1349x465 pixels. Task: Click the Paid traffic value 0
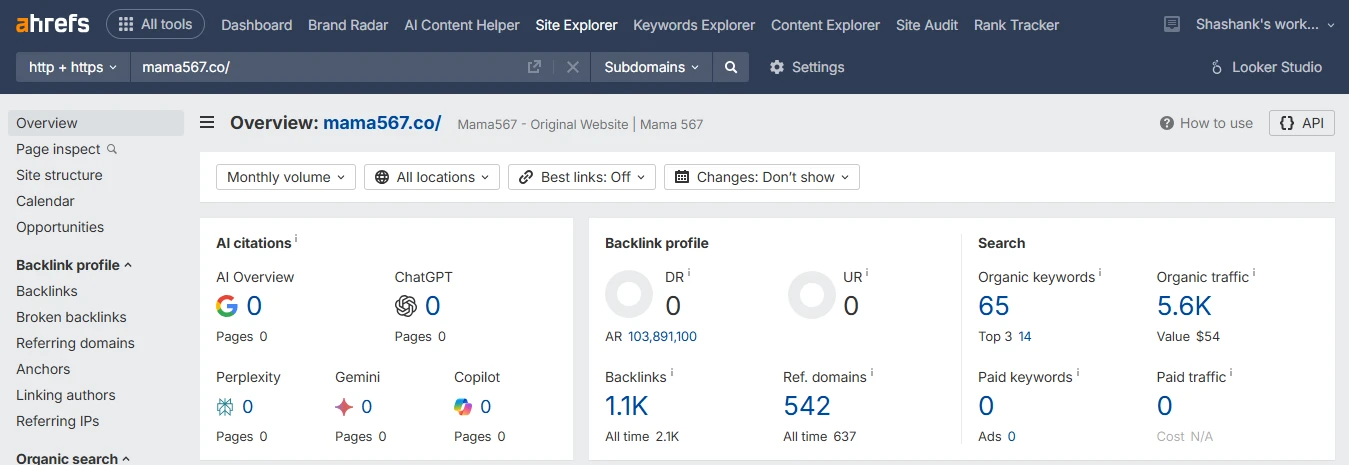1165,406
